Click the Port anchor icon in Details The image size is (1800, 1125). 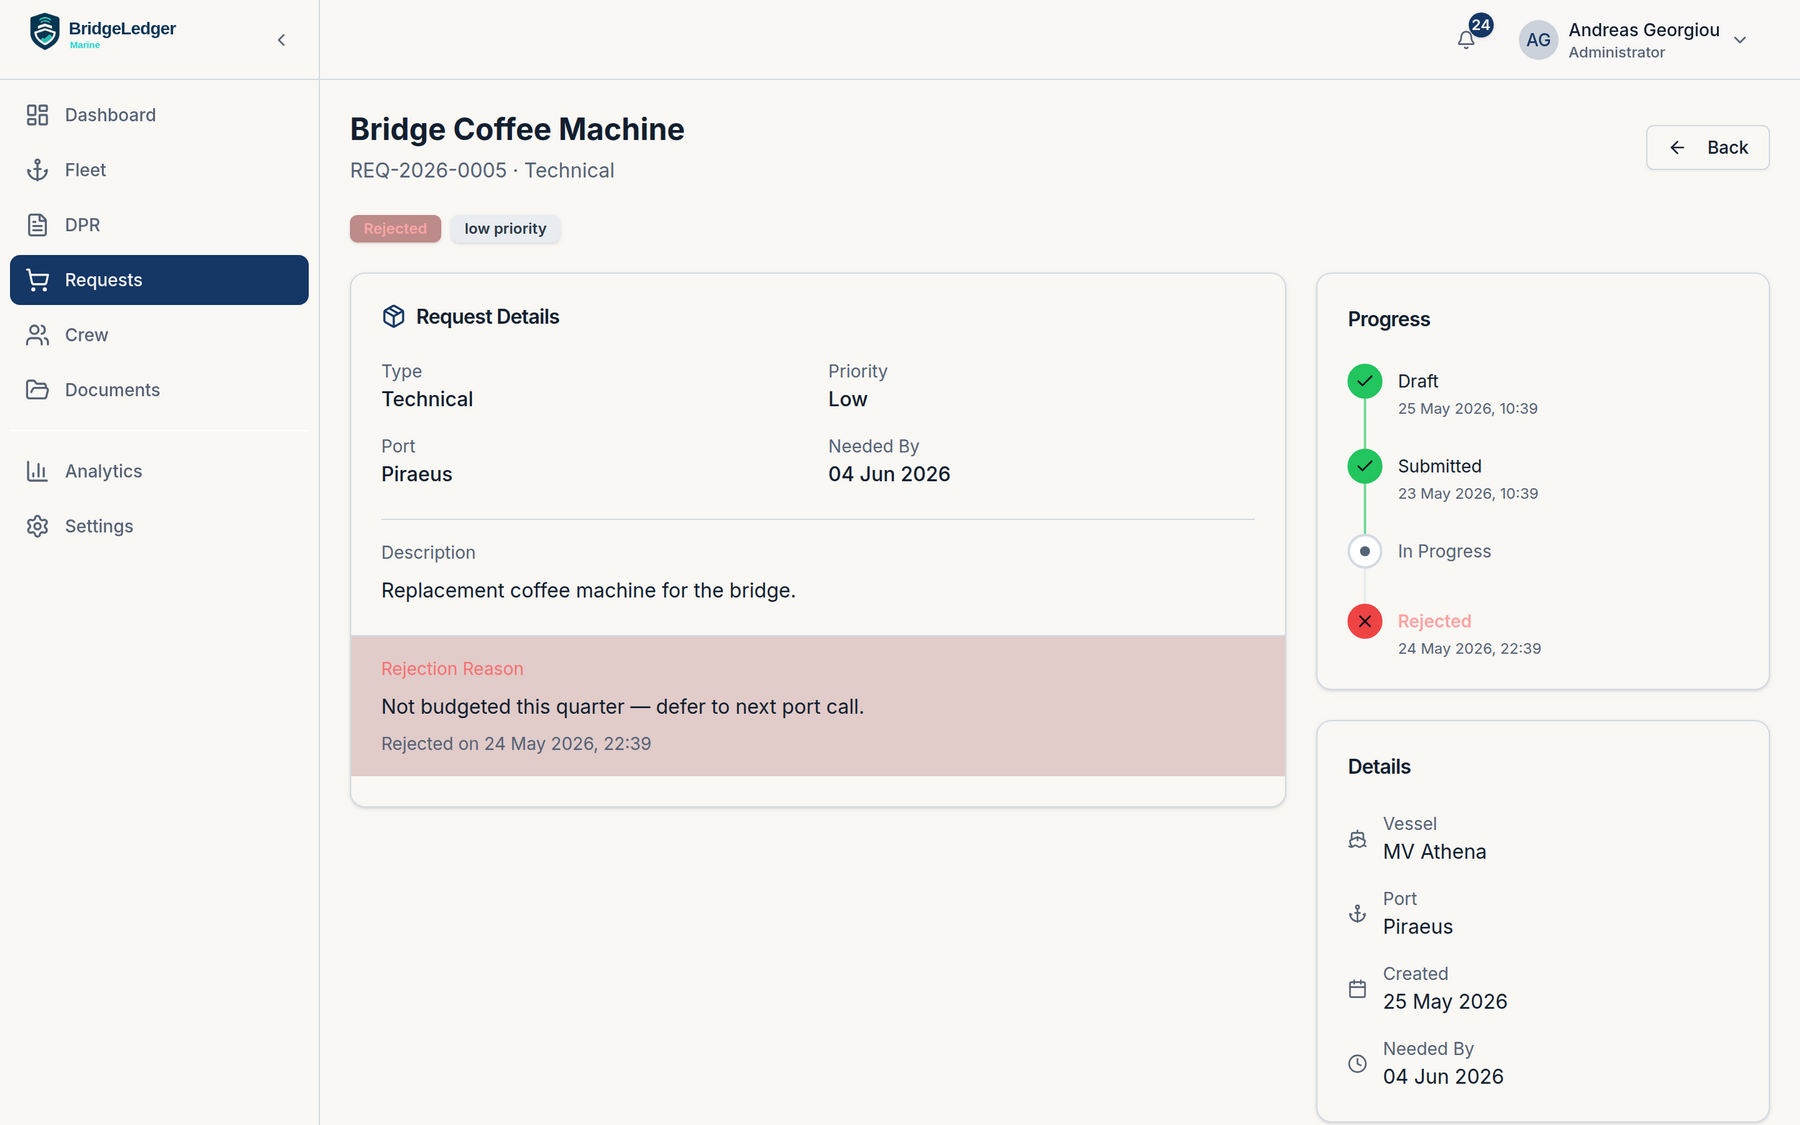pyautogui.click(x=1357, y=914)
